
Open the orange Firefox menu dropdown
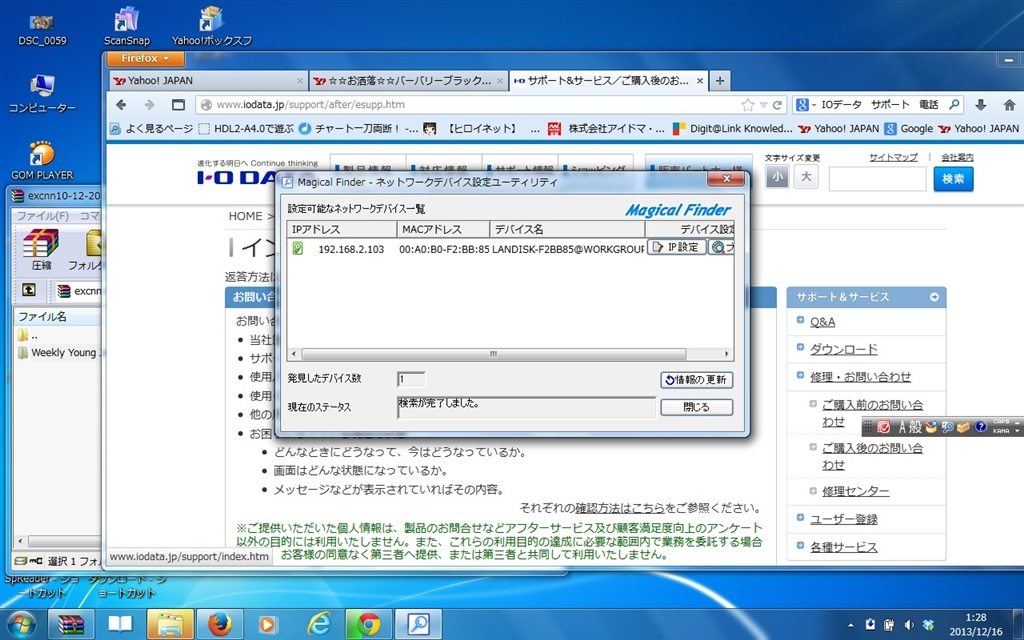(145, 58)
